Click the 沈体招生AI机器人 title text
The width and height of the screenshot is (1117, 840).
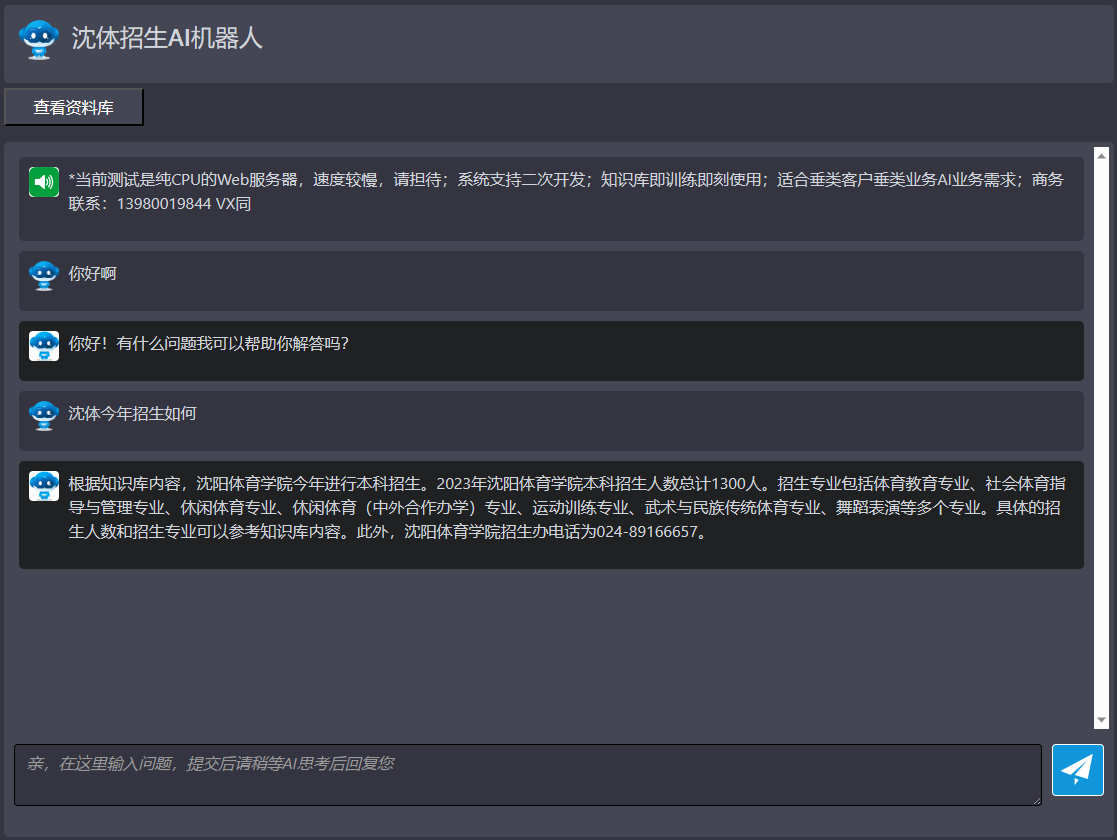click(x=167, y=38)
